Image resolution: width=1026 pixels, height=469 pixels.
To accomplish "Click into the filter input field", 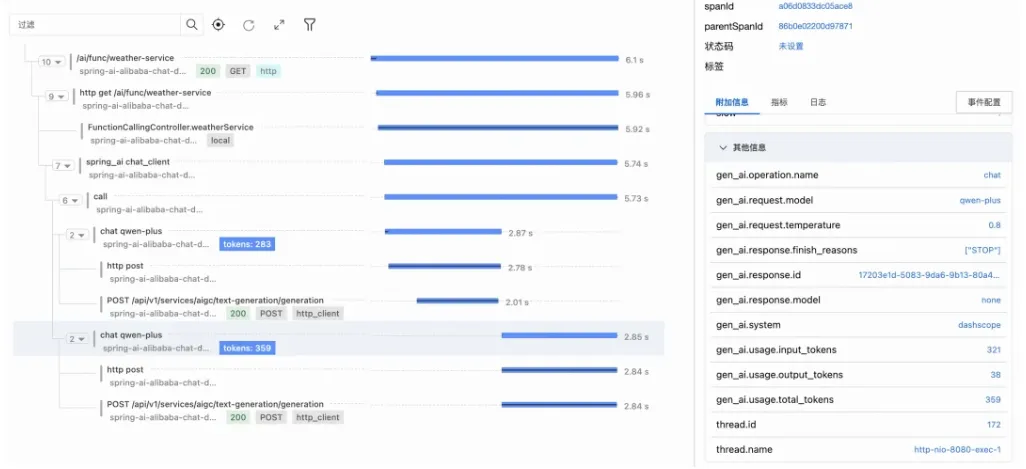I will 95,25.
